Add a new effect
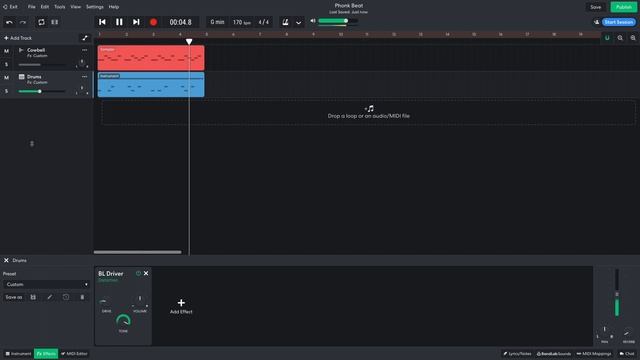The width and height of the screenshot is (640, 360). click(181, 306)
